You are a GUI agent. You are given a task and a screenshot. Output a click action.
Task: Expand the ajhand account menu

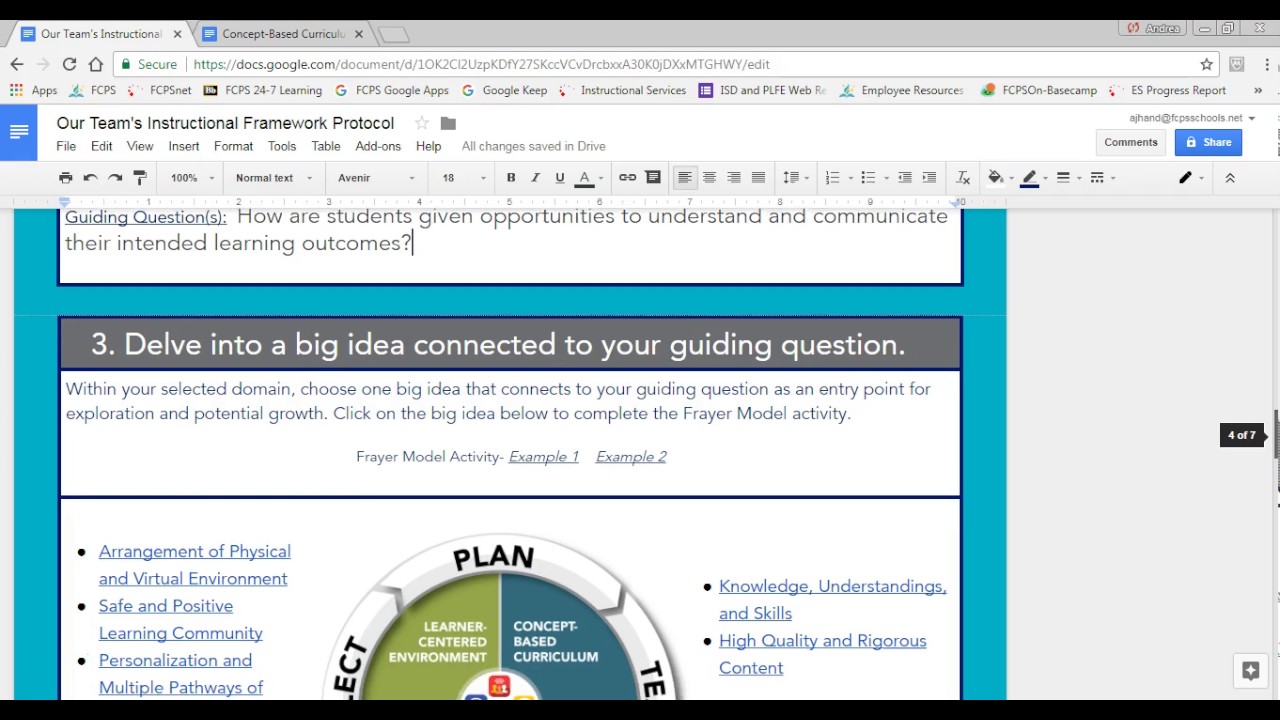point(1192,118)
